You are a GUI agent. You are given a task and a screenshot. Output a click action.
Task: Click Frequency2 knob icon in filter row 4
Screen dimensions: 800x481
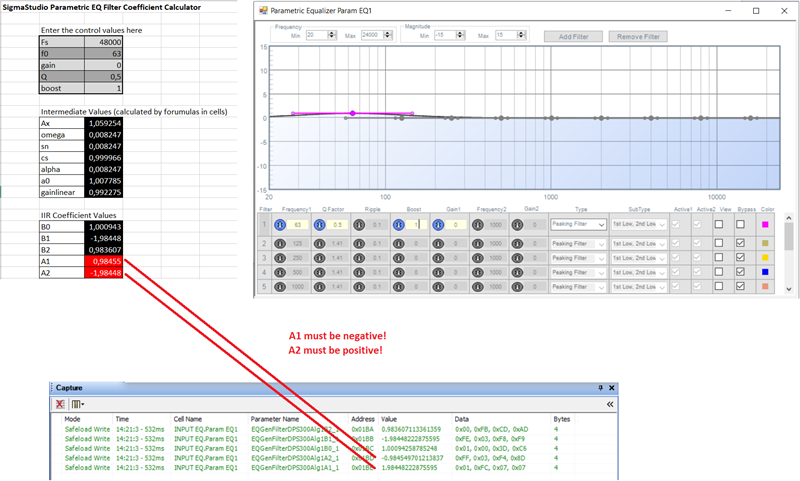pos(478,272)
